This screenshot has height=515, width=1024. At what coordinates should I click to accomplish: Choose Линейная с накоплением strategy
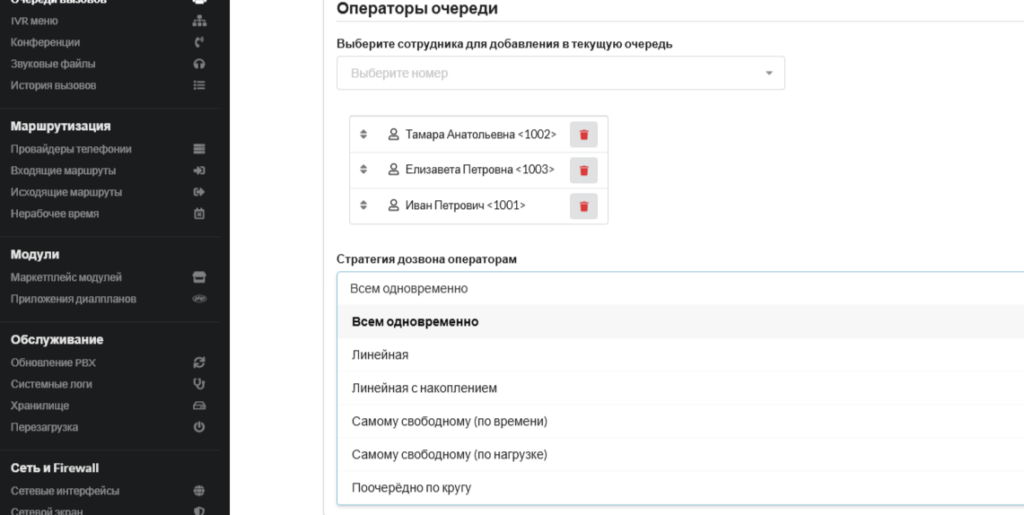tap(680, 388)
